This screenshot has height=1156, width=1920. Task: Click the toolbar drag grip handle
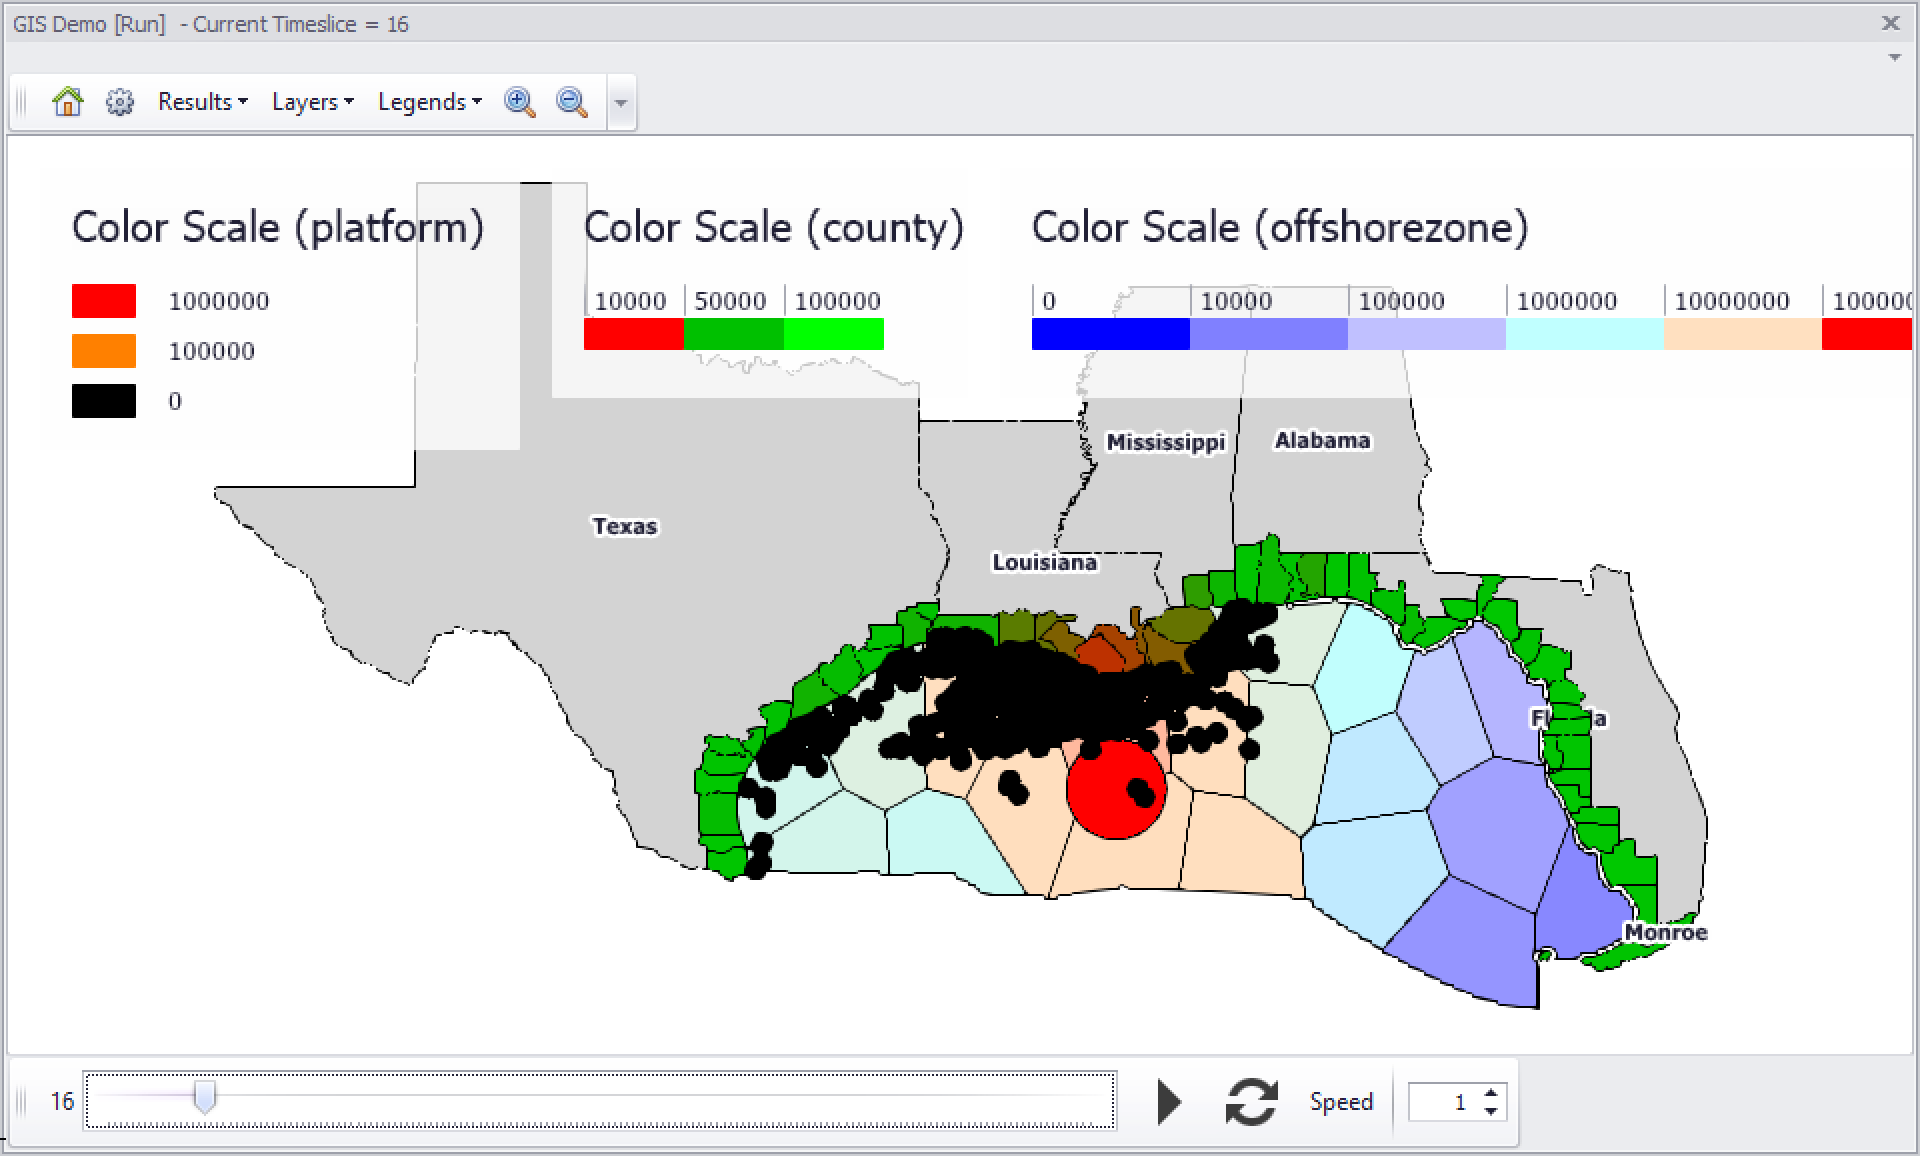coord(21,102)
